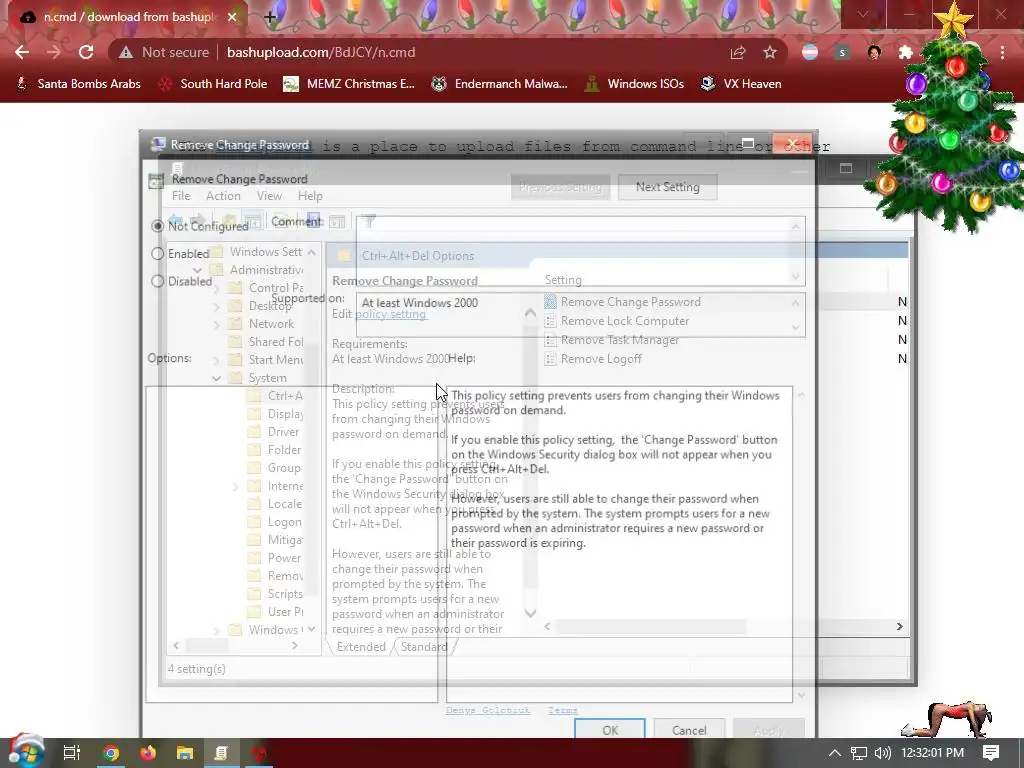Open South Hard Pole bookmark

coord(213,84)
